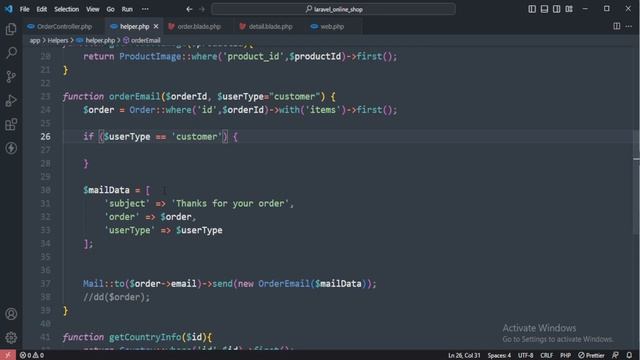This screenshot has width=640, height=360.
Task: Switch to detail.blade.php tab
Action: [270, 27]
